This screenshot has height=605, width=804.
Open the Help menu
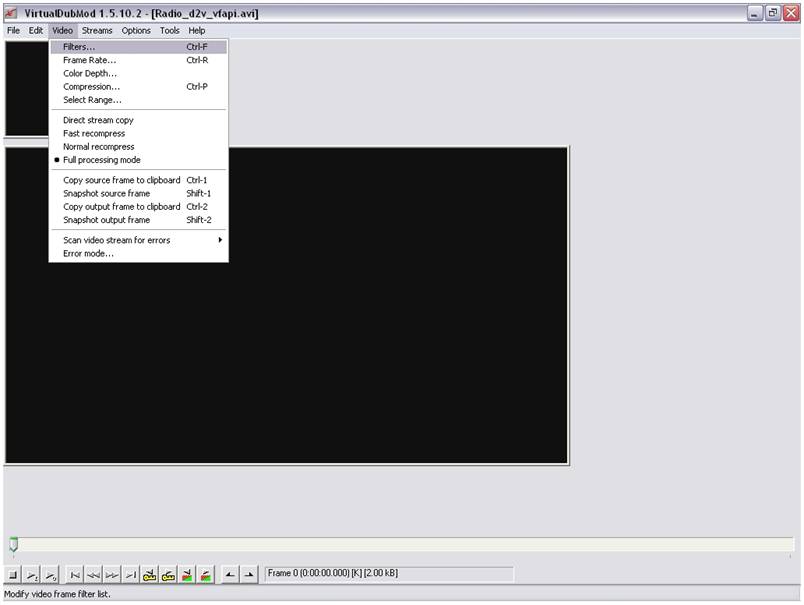(x=196, y=31)
